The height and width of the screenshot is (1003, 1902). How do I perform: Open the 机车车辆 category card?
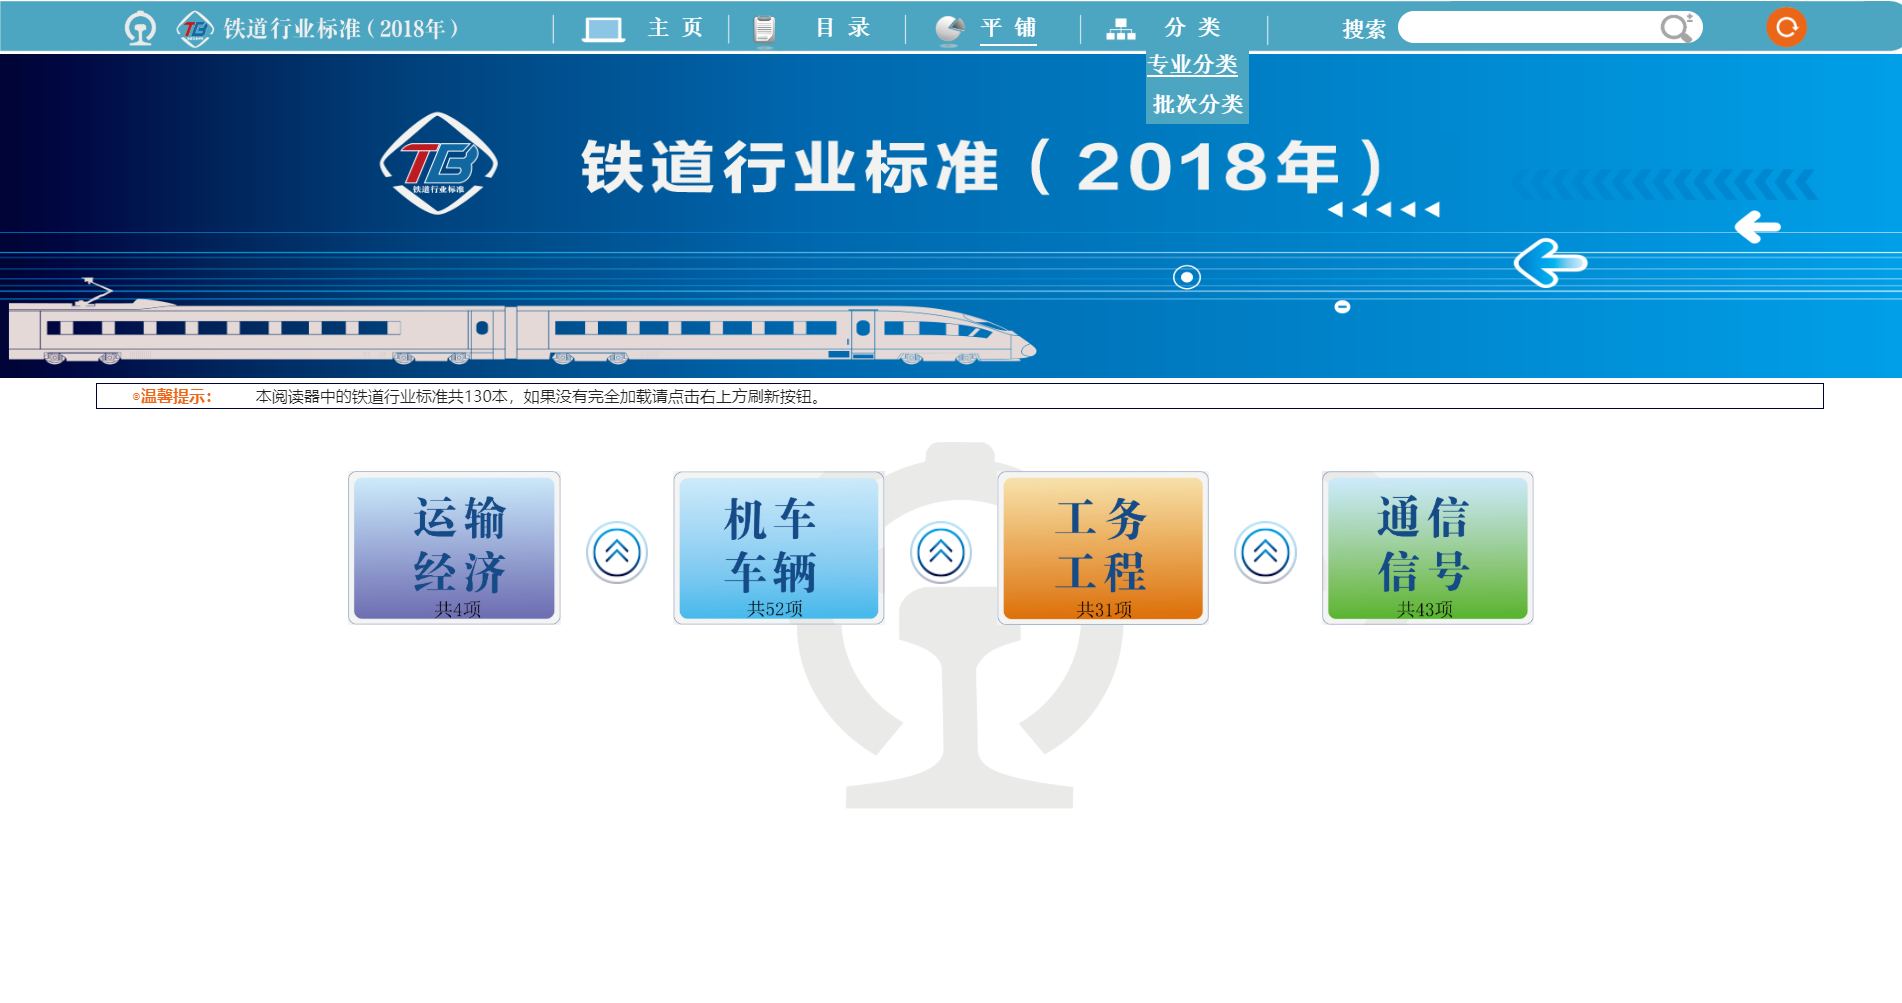tap(779, 548)
